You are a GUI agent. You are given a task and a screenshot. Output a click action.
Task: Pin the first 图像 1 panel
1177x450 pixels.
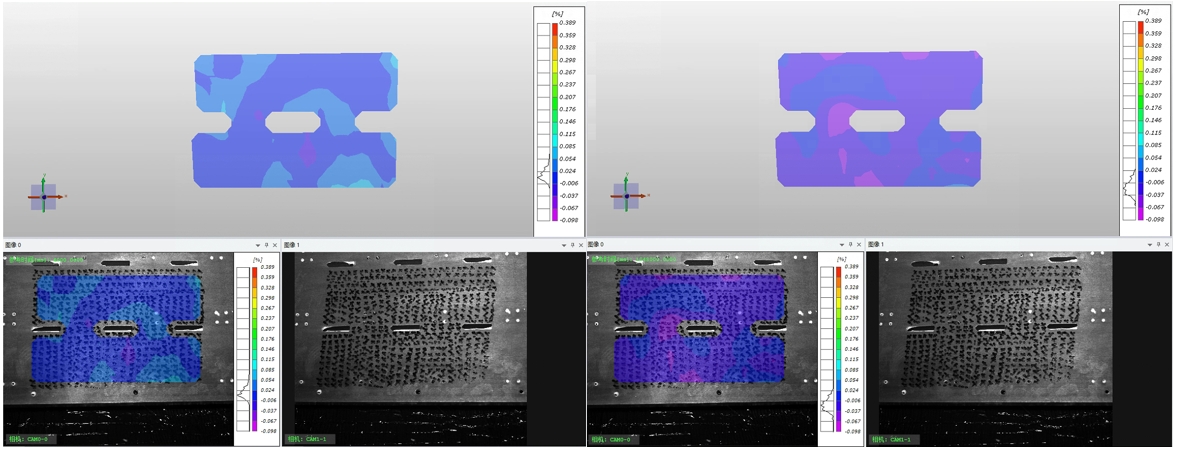pos(572,245)
